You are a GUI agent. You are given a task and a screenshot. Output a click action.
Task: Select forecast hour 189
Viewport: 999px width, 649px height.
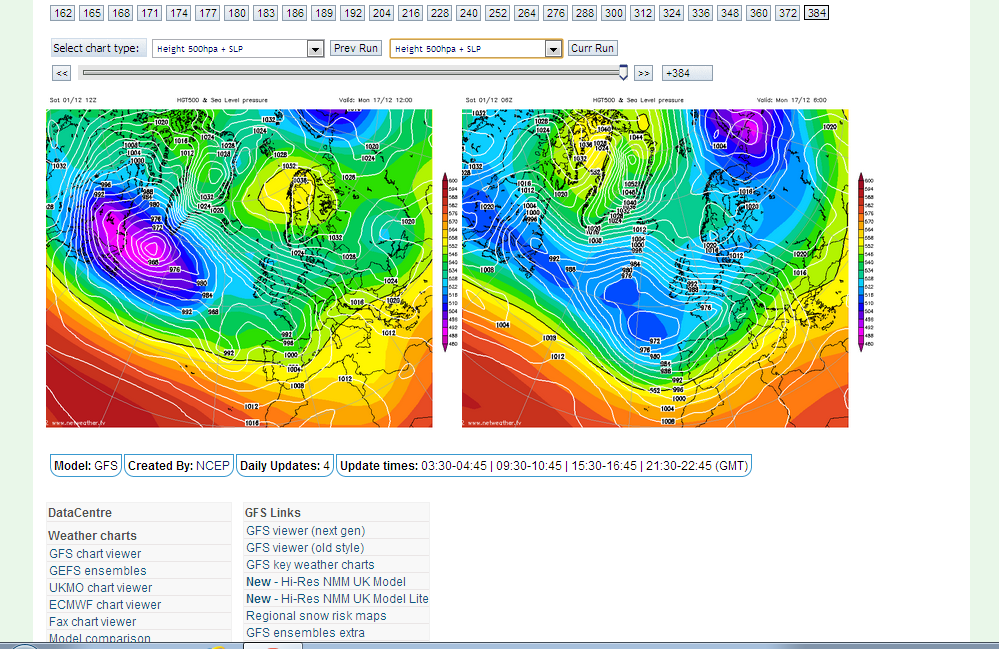point(324,13)
